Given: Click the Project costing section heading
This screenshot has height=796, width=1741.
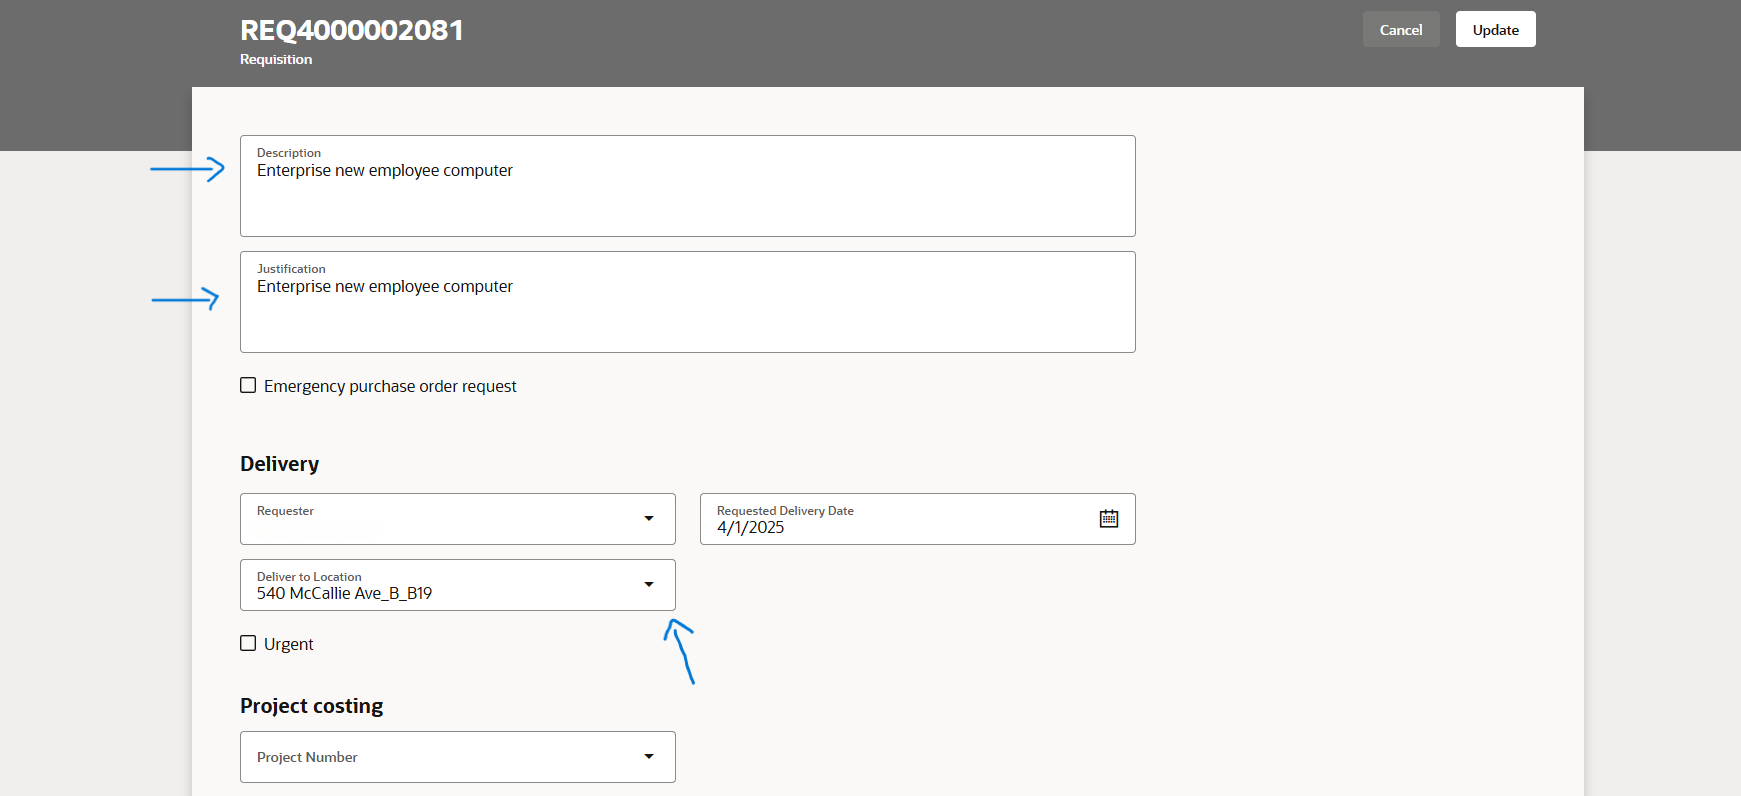Looking at the screenshot, I should (x=311, y=706).
